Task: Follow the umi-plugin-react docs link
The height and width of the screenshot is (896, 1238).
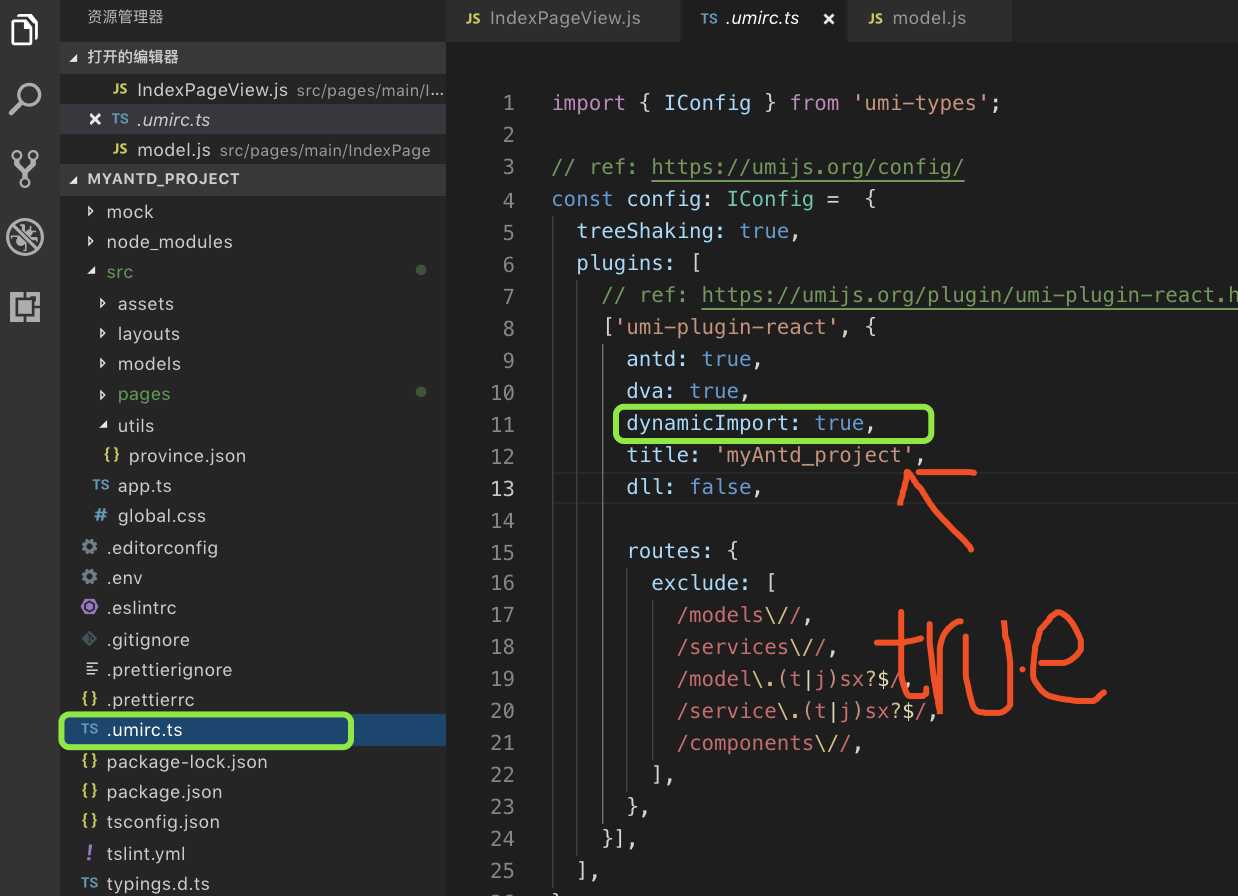Action: [x=969, y=295]
